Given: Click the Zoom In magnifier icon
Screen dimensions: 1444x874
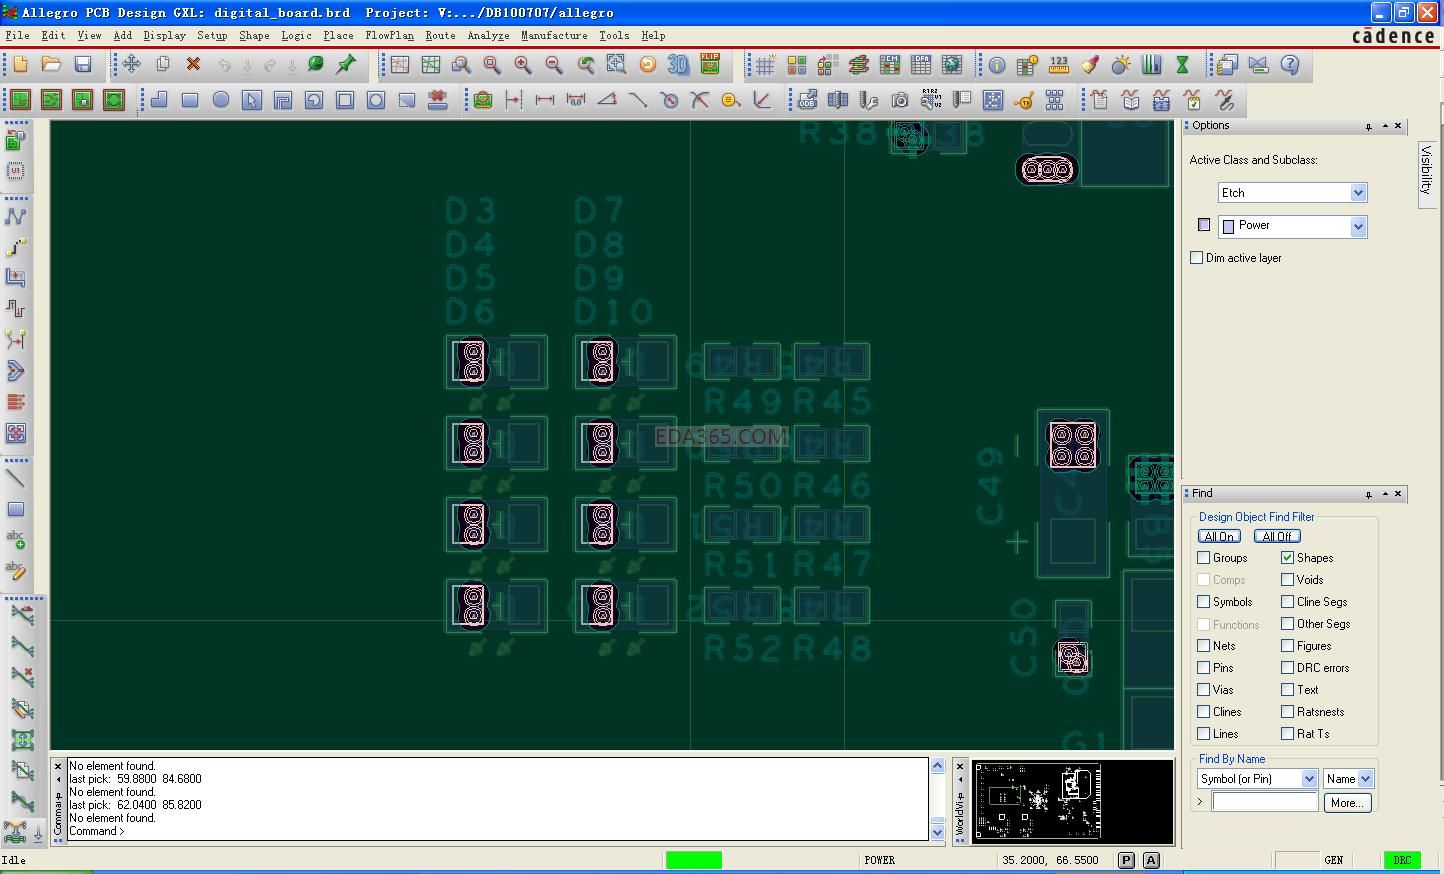Looking at the screenshot, I should point(523,65).
